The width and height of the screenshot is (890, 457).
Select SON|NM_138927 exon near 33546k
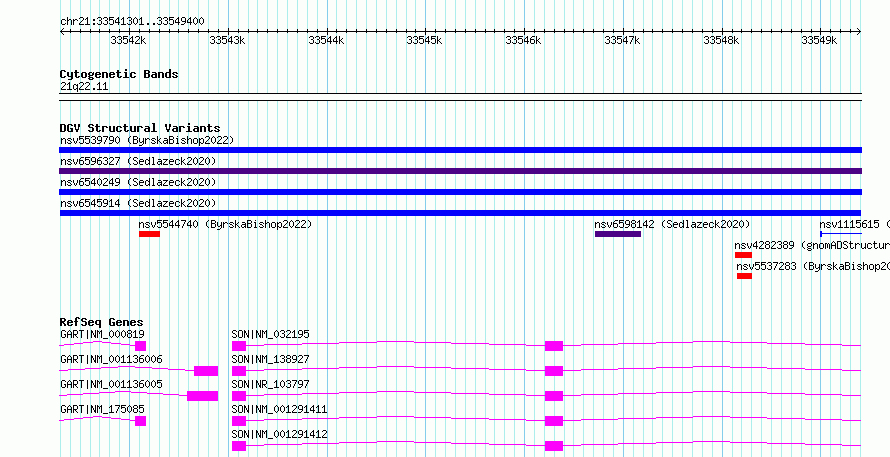pos(554,371)
